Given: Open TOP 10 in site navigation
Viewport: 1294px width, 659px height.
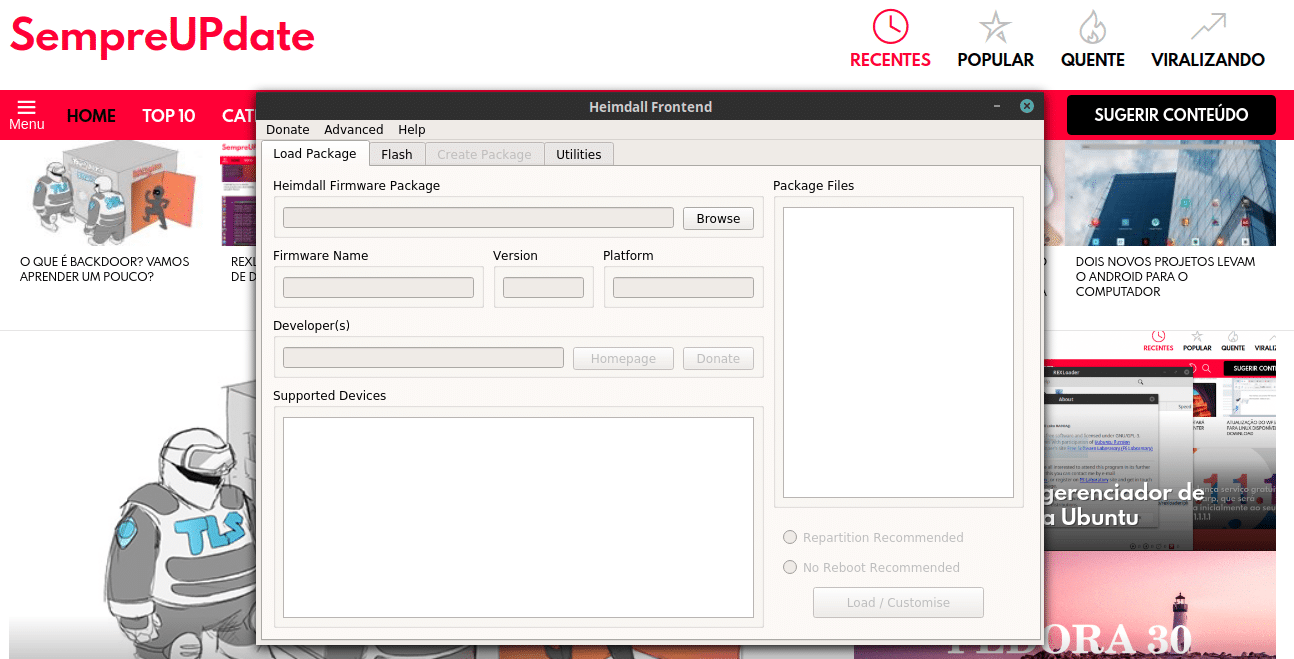Looking at the screenshot, I should click(x=168, y=115).
